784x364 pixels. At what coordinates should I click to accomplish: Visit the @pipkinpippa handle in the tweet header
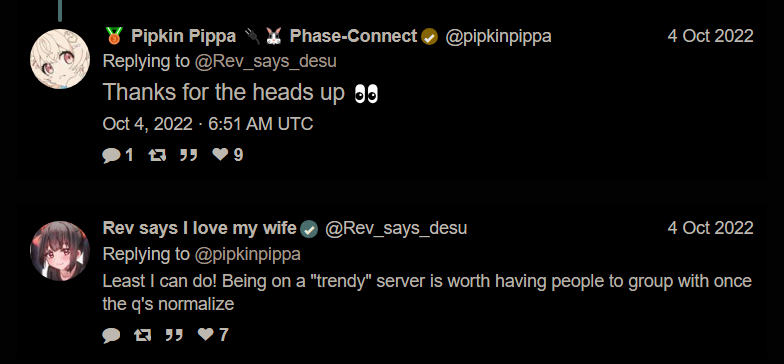click(498, 36)
